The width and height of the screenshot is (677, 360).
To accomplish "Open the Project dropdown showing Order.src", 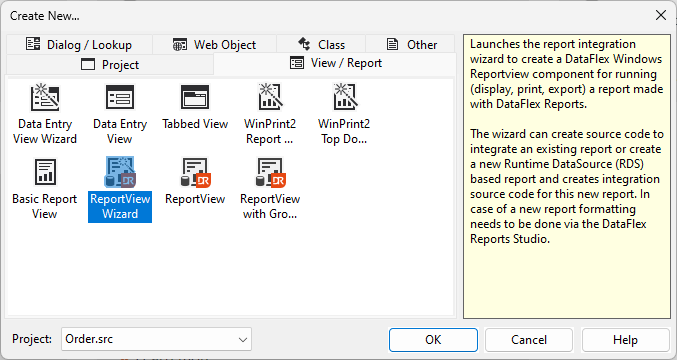I will (x=156, y=339).
